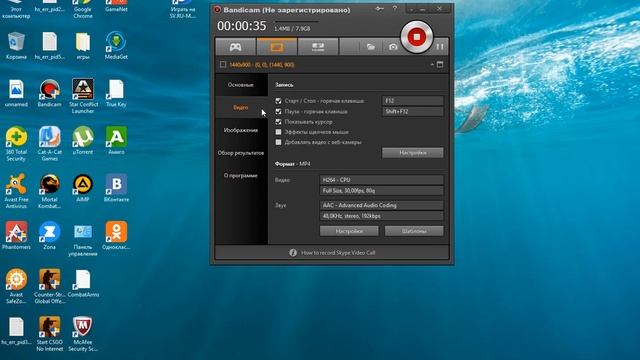
Task: Select Cat-A-Cat Games desktop icon
Action: (49, 144)
